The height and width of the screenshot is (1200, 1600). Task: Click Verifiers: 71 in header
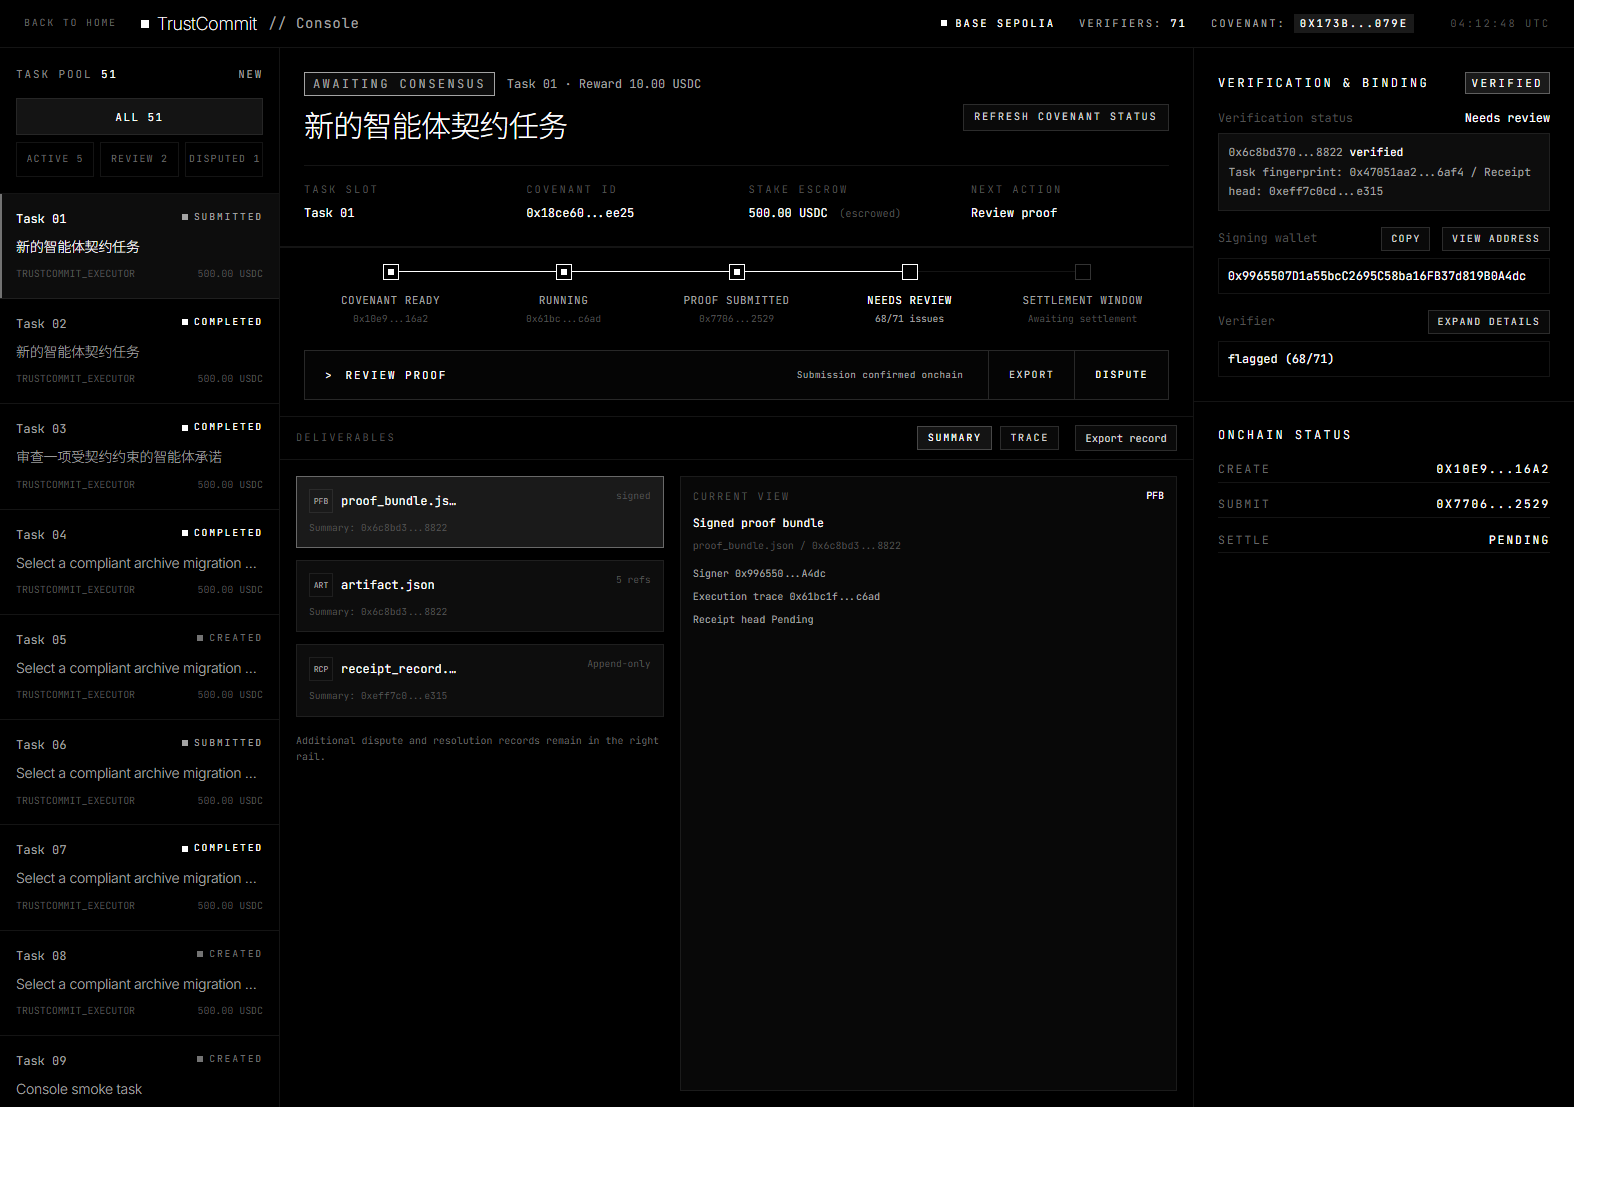point(1132,23)
